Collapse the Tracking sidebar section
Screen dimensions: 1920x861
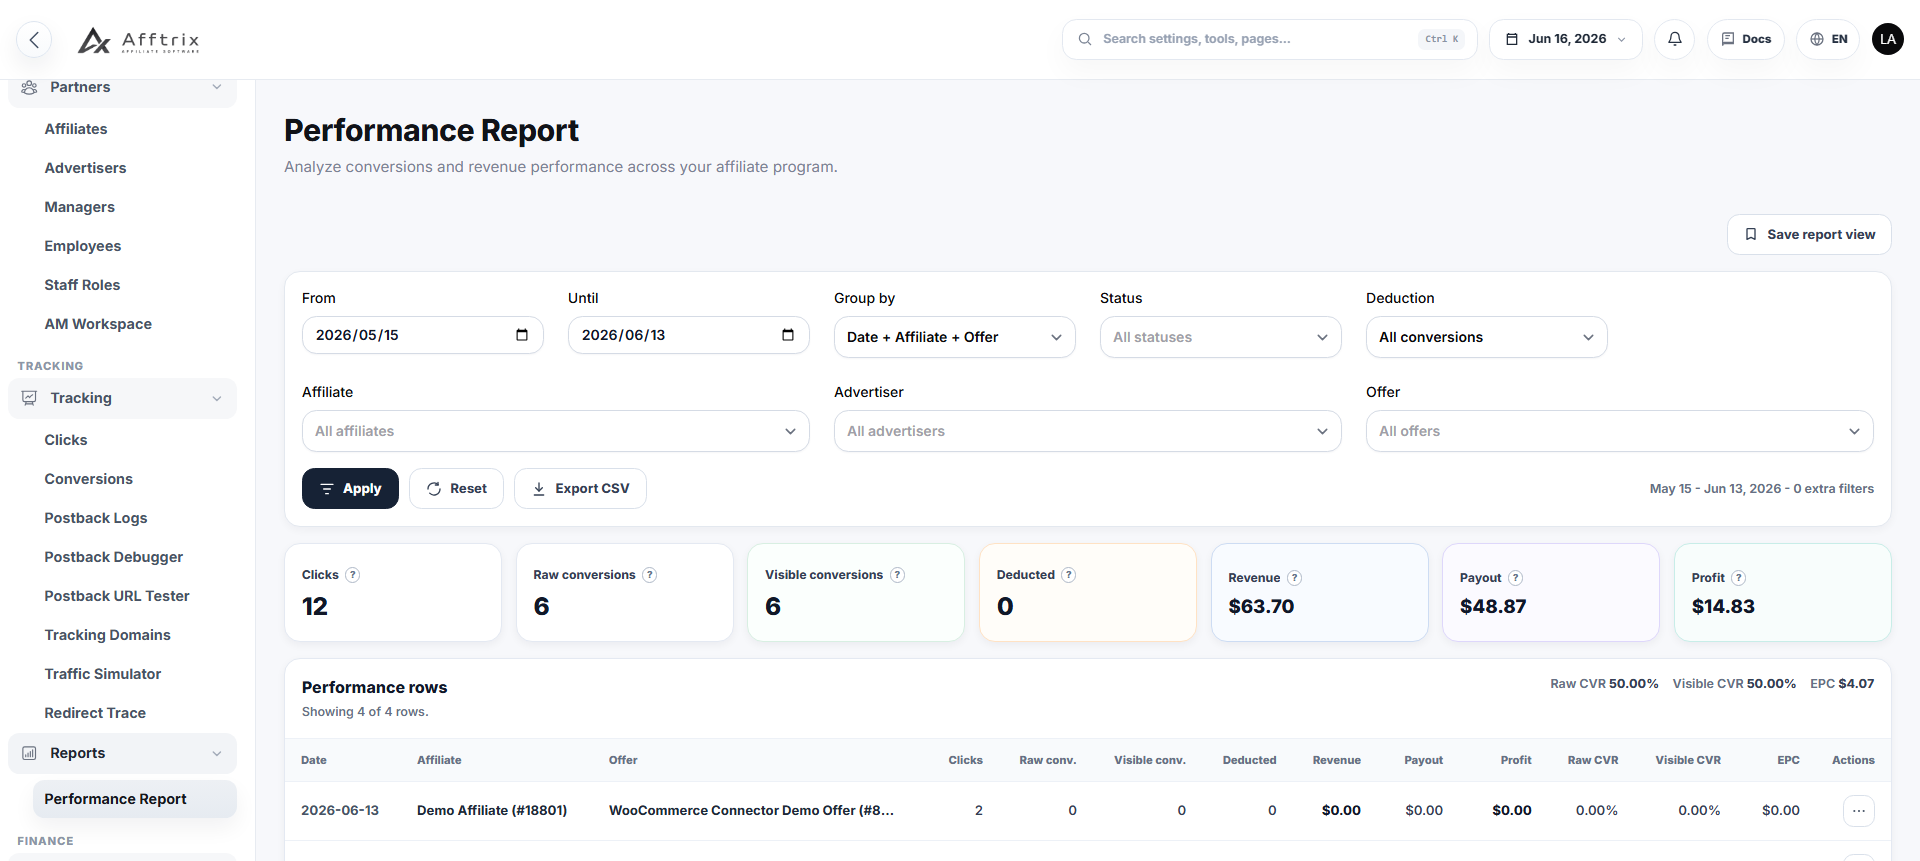122,398
